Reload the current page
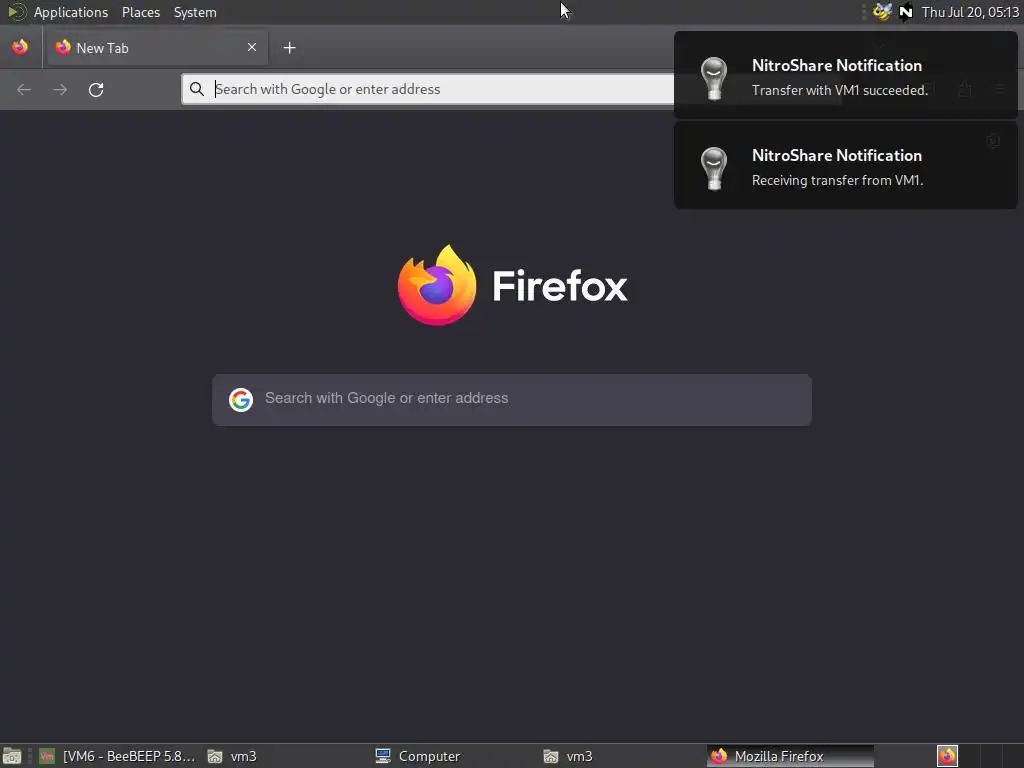The width and height of the screenshot is (1024, 768). point(96,89)
